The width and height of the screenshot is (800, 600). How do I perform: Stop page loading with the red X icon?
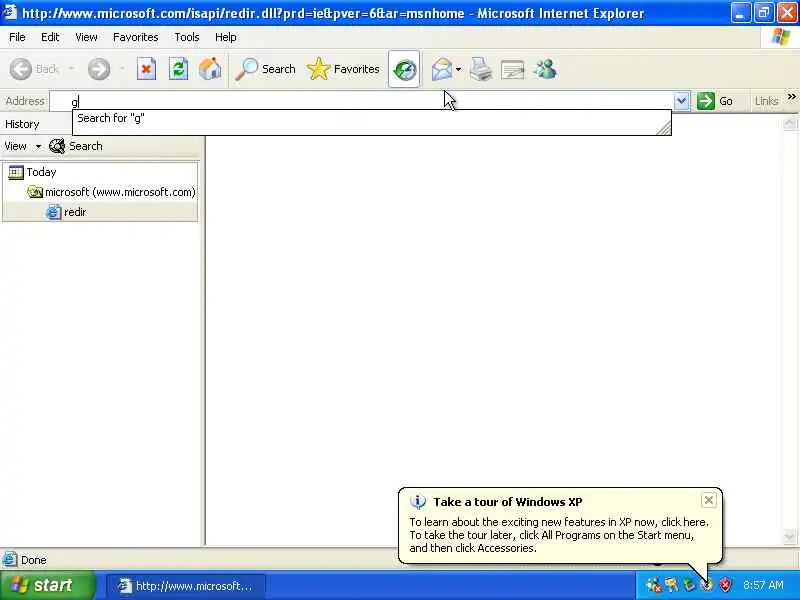(x=146, y=69)
